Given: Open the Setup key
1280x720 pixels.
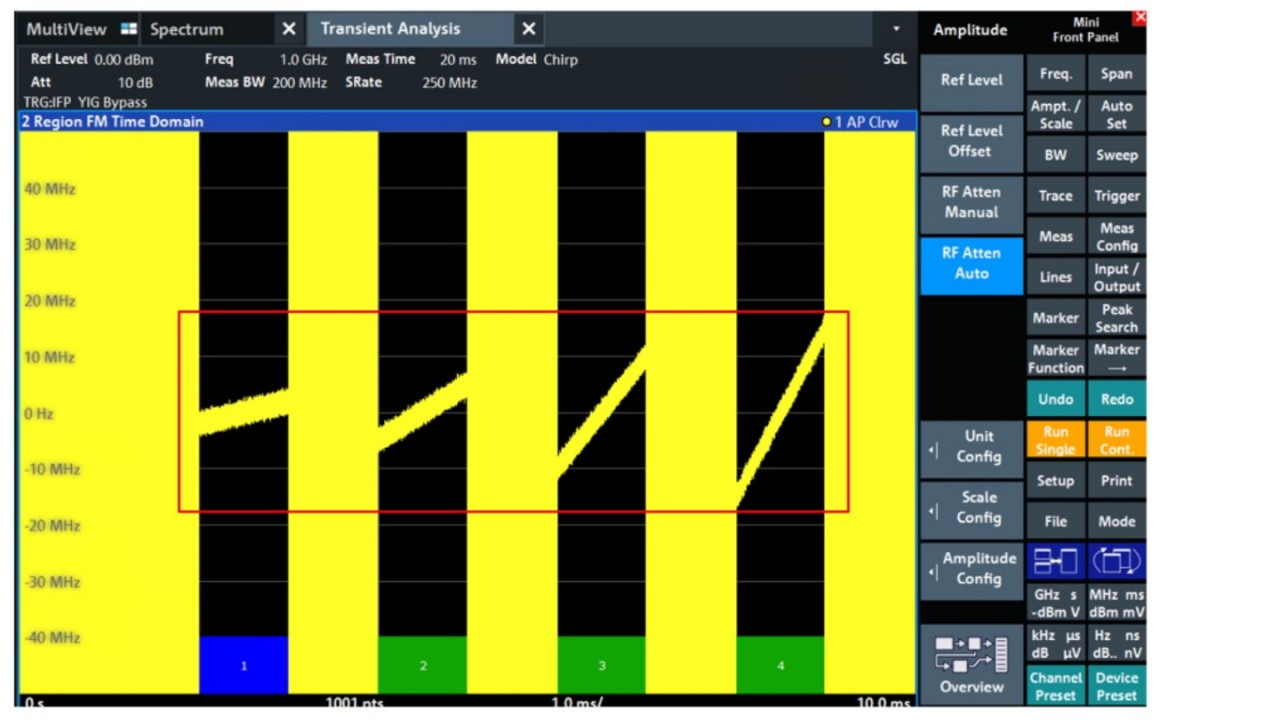Looking at the screenshot, I should pyautogui.click(x=1055, y=480).
